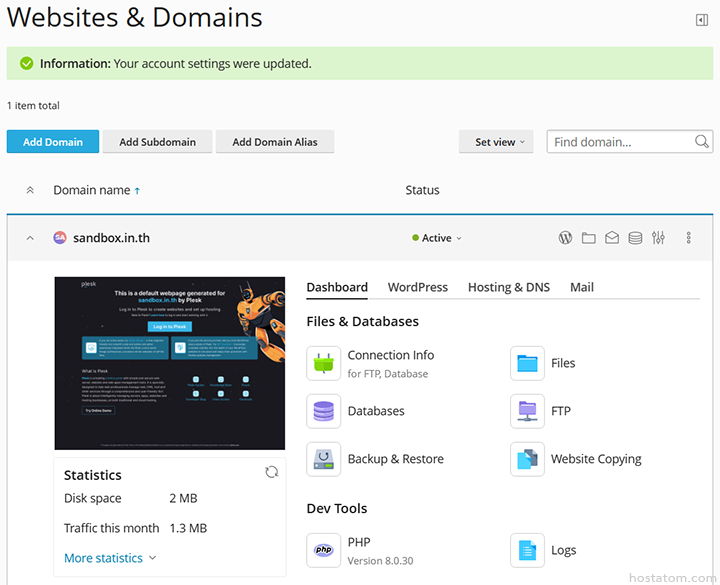Toggle the side panel icon at top right

tap(702, 20)
